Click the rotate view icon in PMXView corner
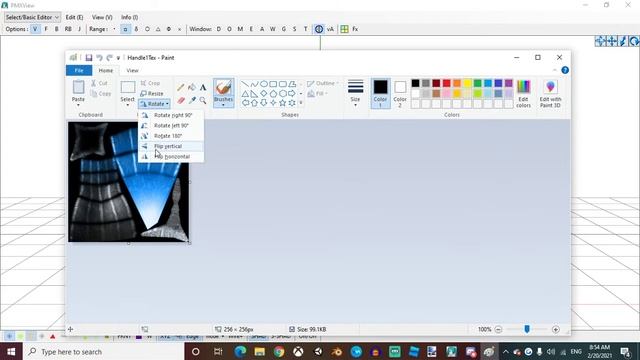This screenshot has height=360, width=640. 634,41
